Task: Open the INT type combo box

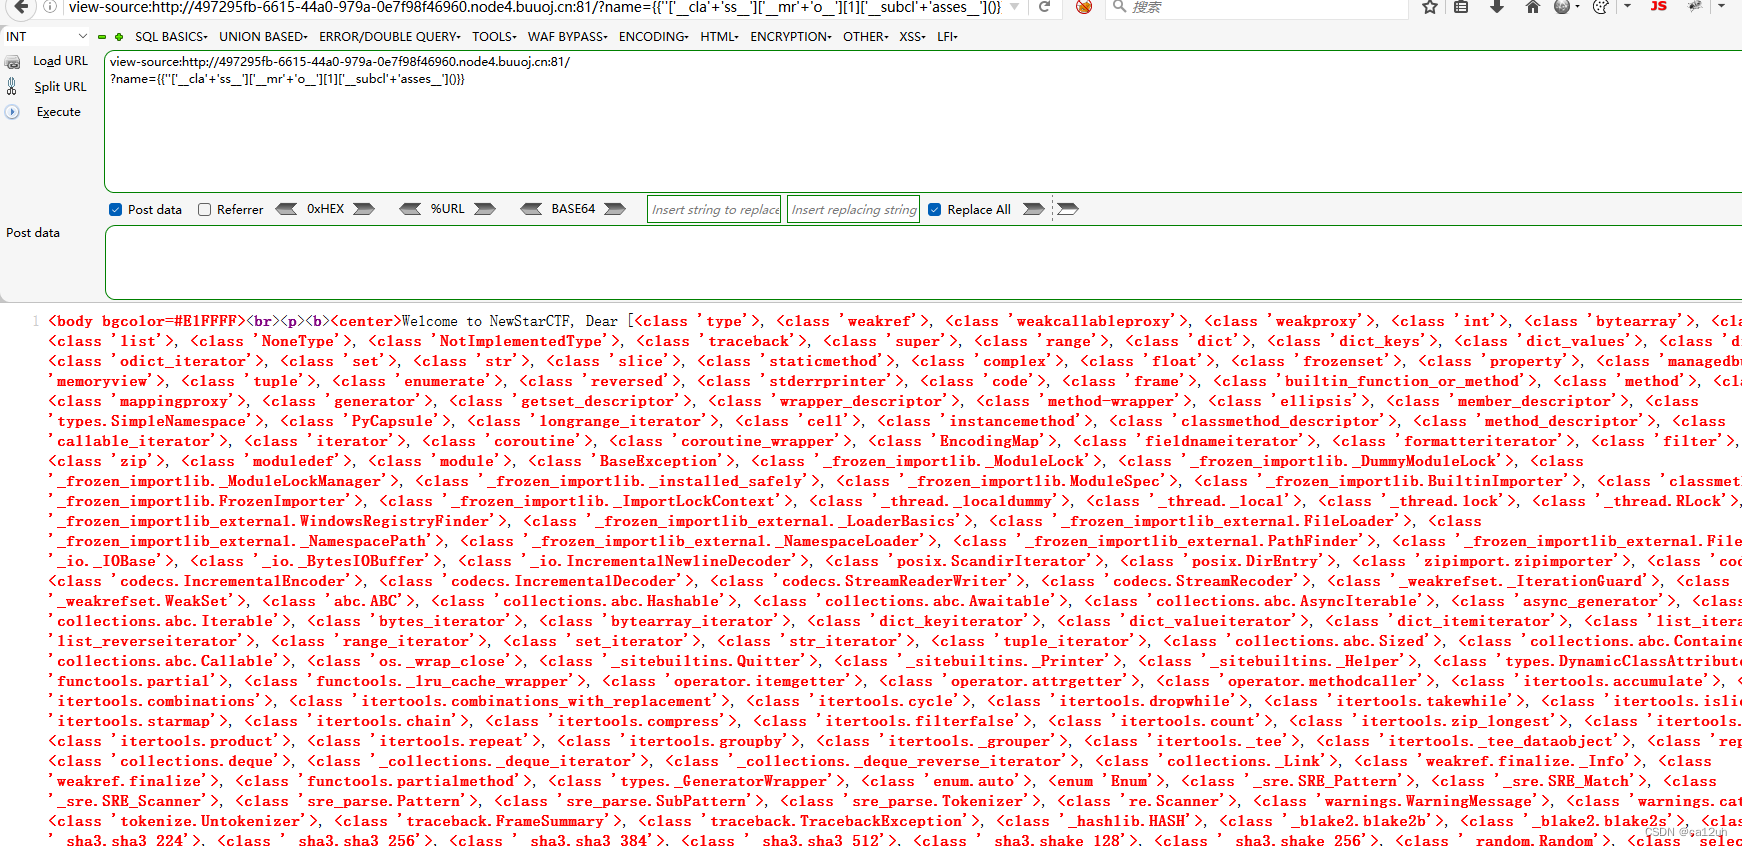Action: pyautogui.click(x=46, y=37)
